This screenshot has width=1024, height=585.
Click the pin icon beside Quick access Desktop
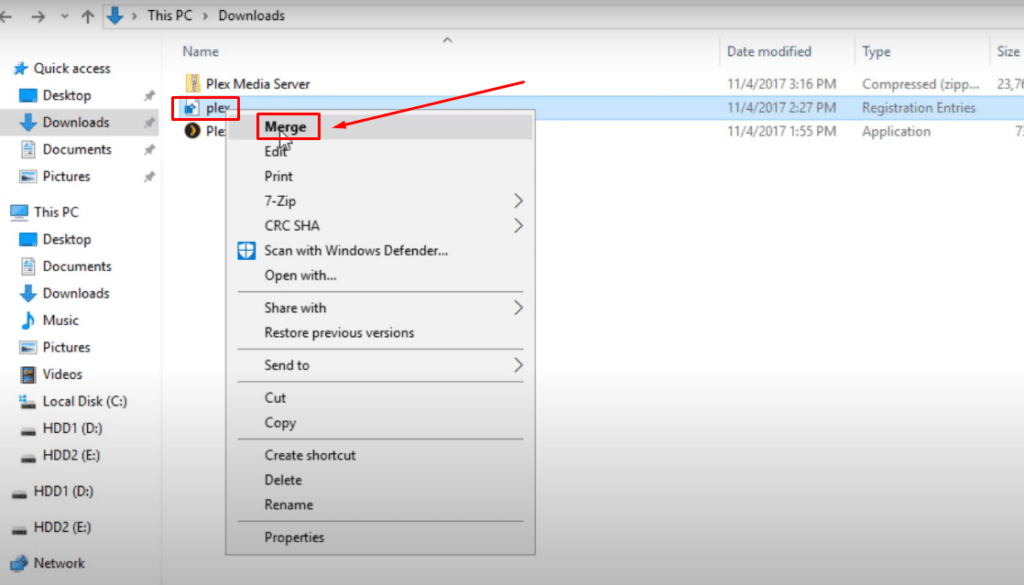(150, 96)
